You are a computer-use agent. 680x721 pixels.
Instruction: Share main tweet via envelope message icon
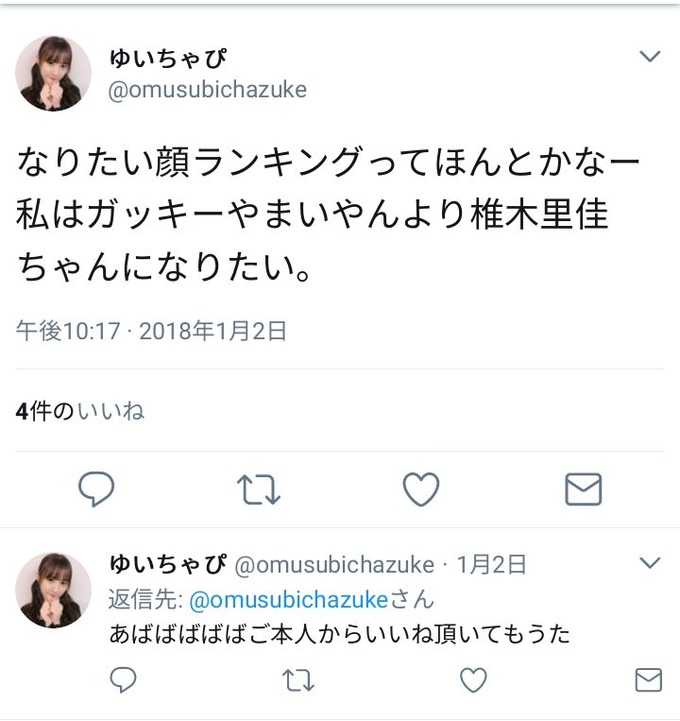583,489
